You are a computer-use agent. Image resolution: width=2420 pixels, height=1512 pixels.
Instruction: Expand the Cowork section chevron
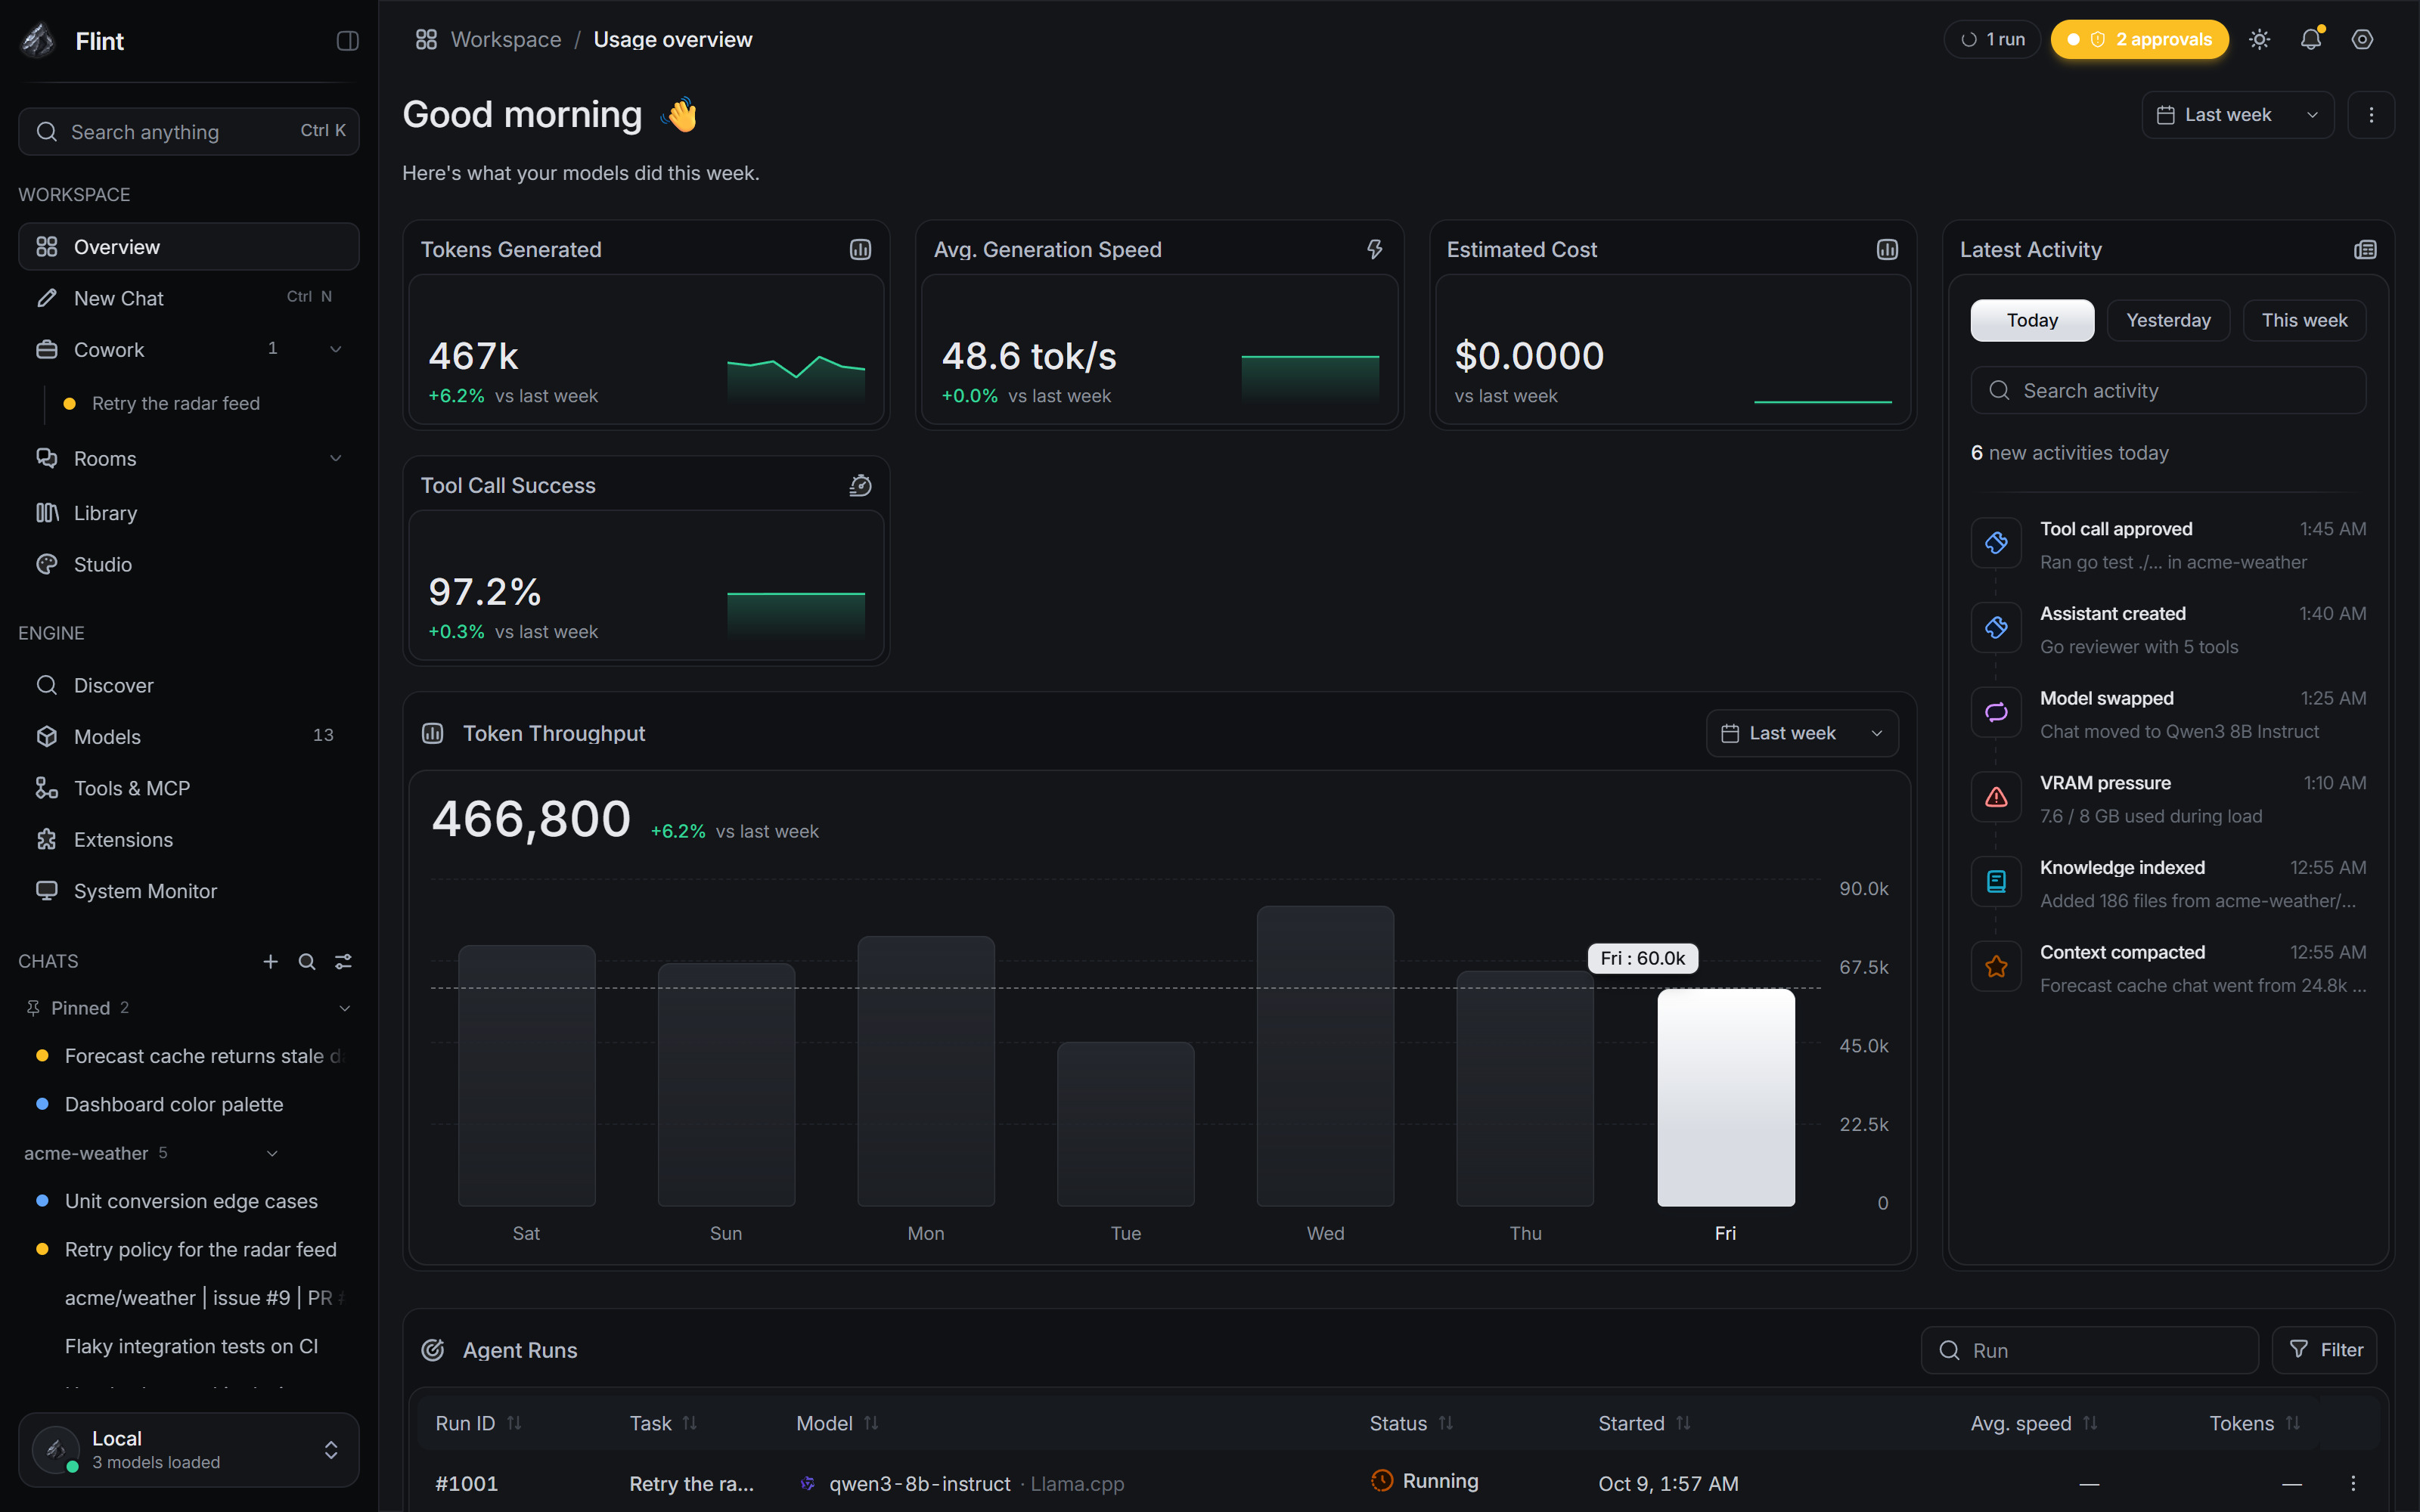pos(336,349)
